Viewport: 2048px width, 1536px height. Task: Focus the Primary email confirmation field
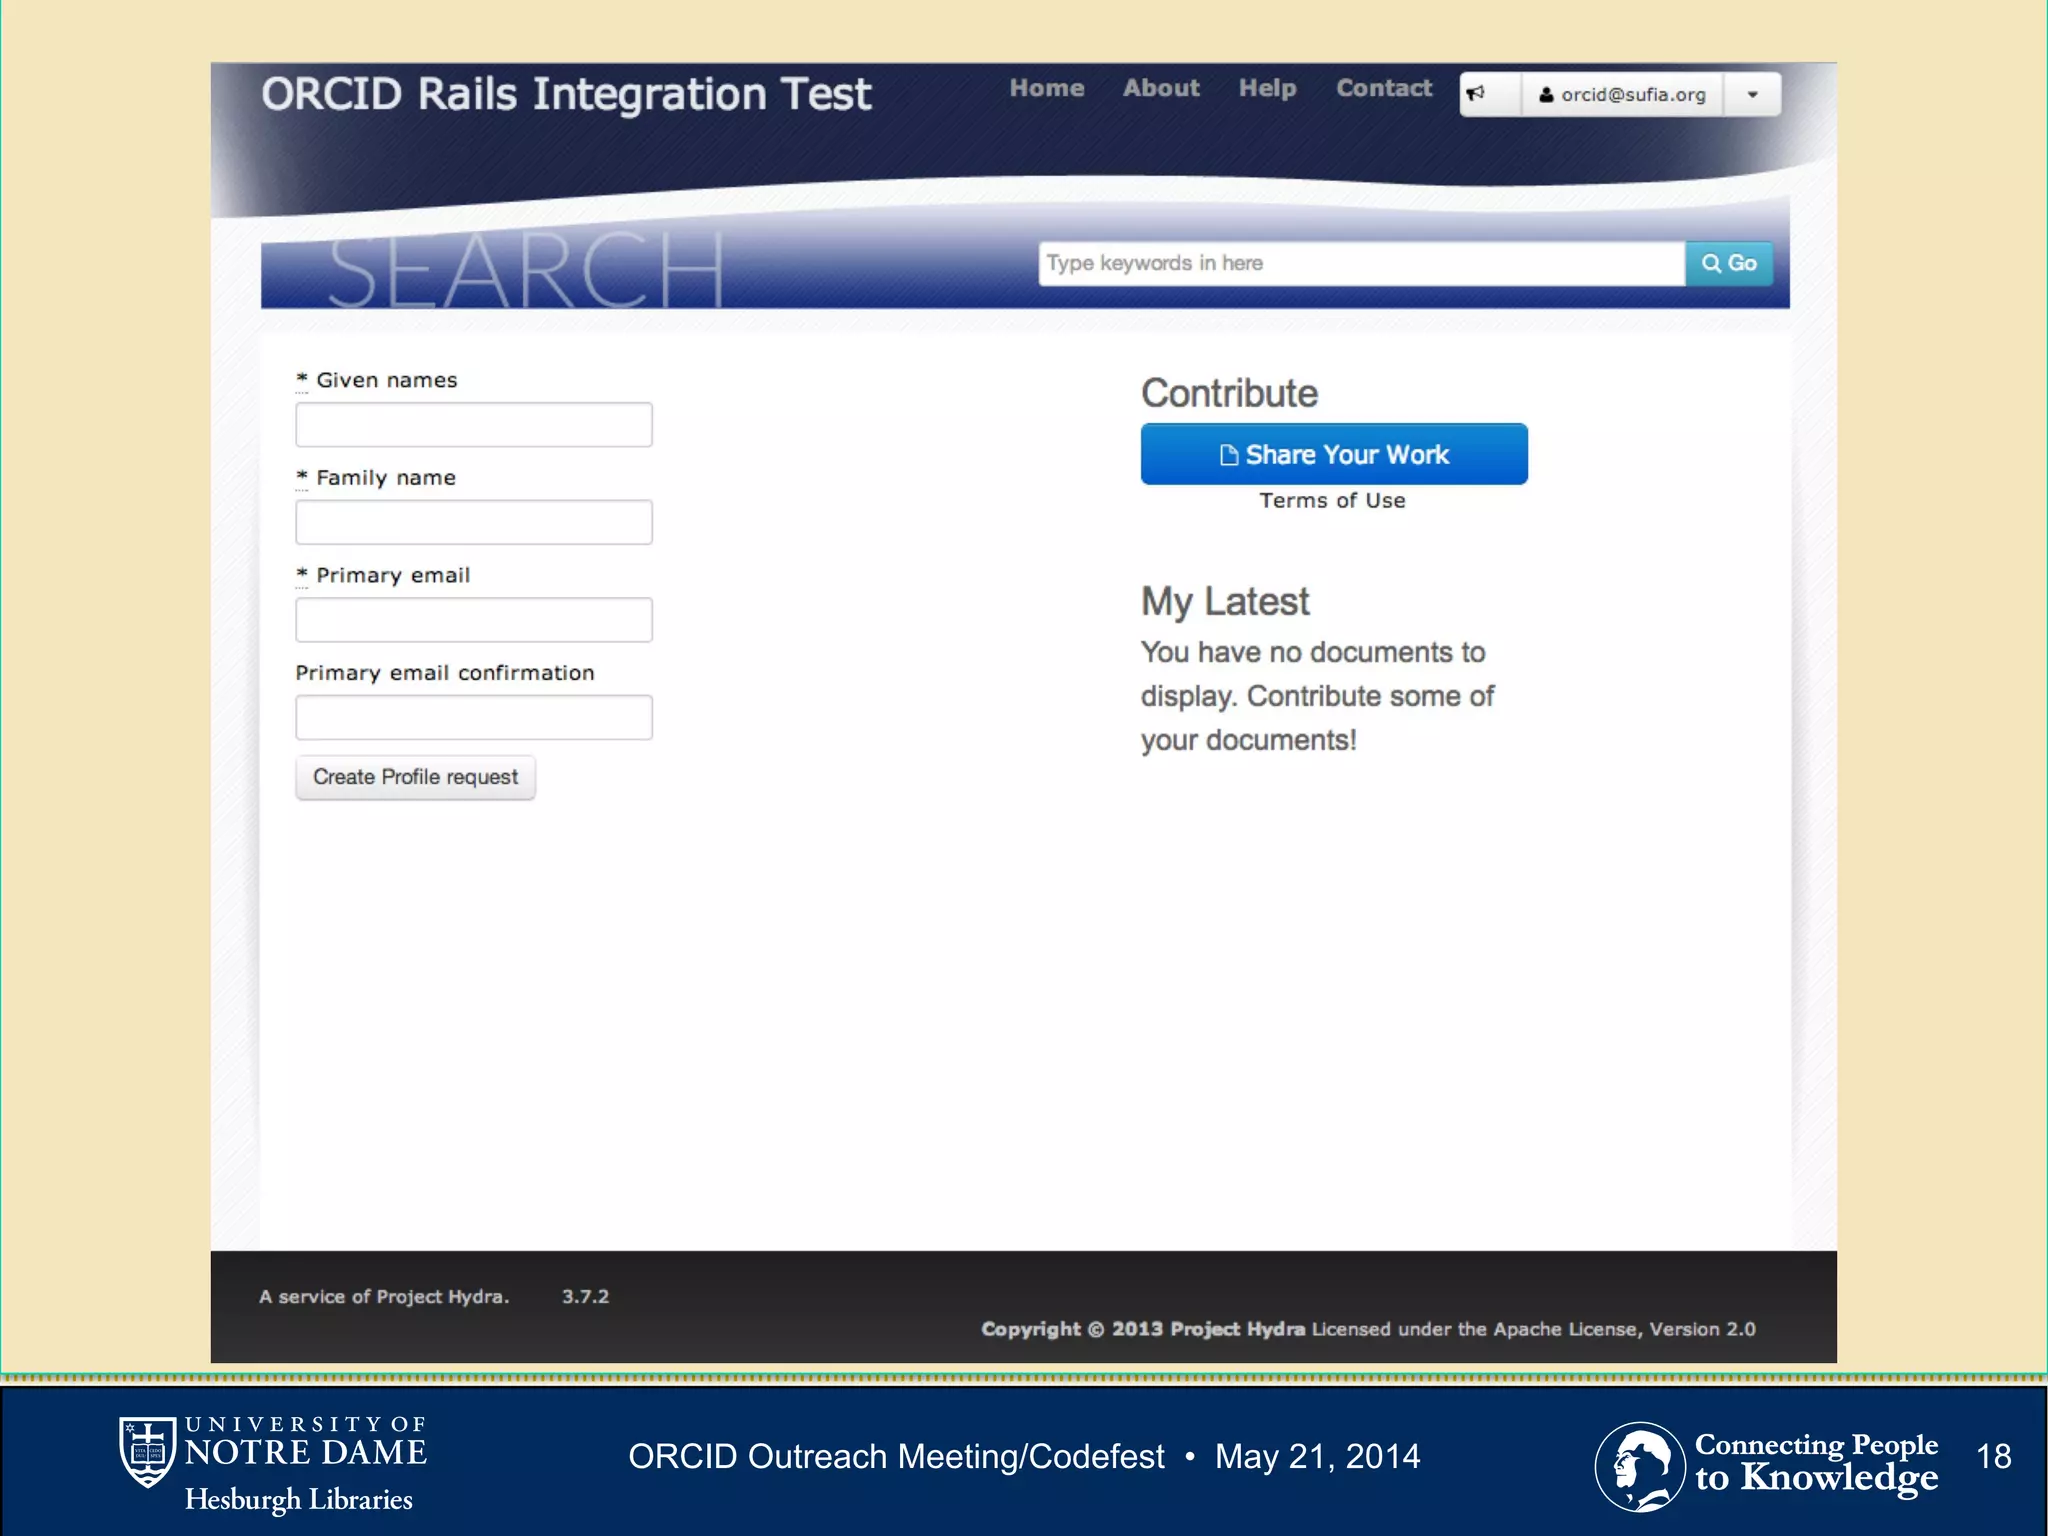474,717
